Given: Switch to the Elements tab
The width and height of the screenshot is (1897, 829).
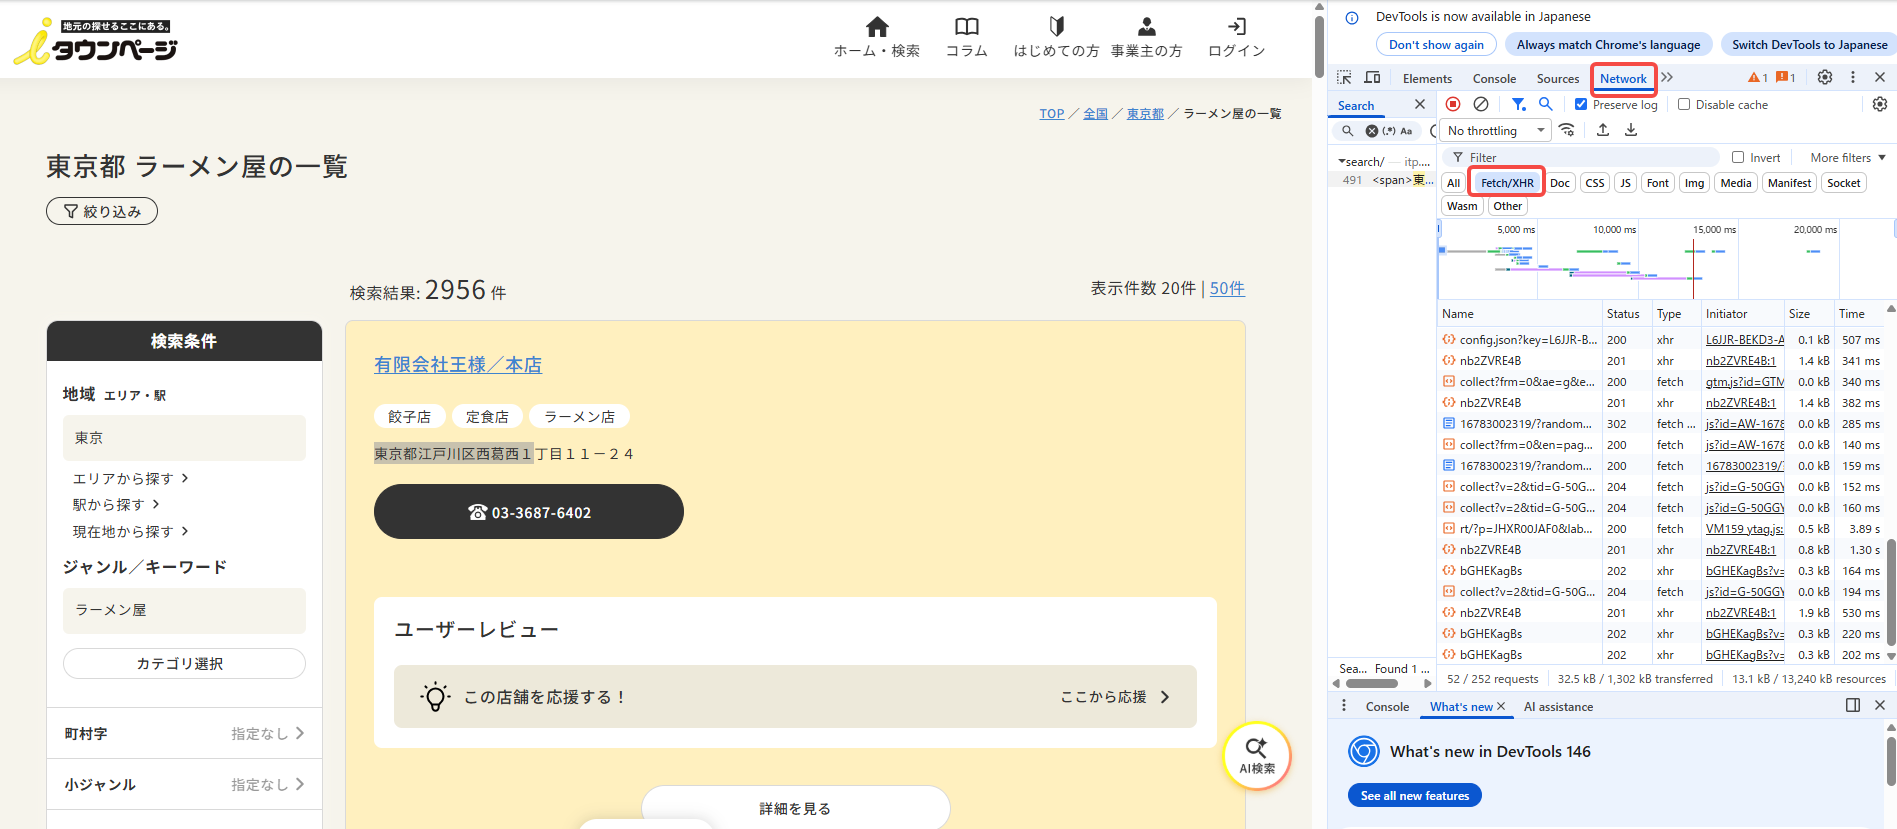Looking at the screenshot, I should point(1427,79).
